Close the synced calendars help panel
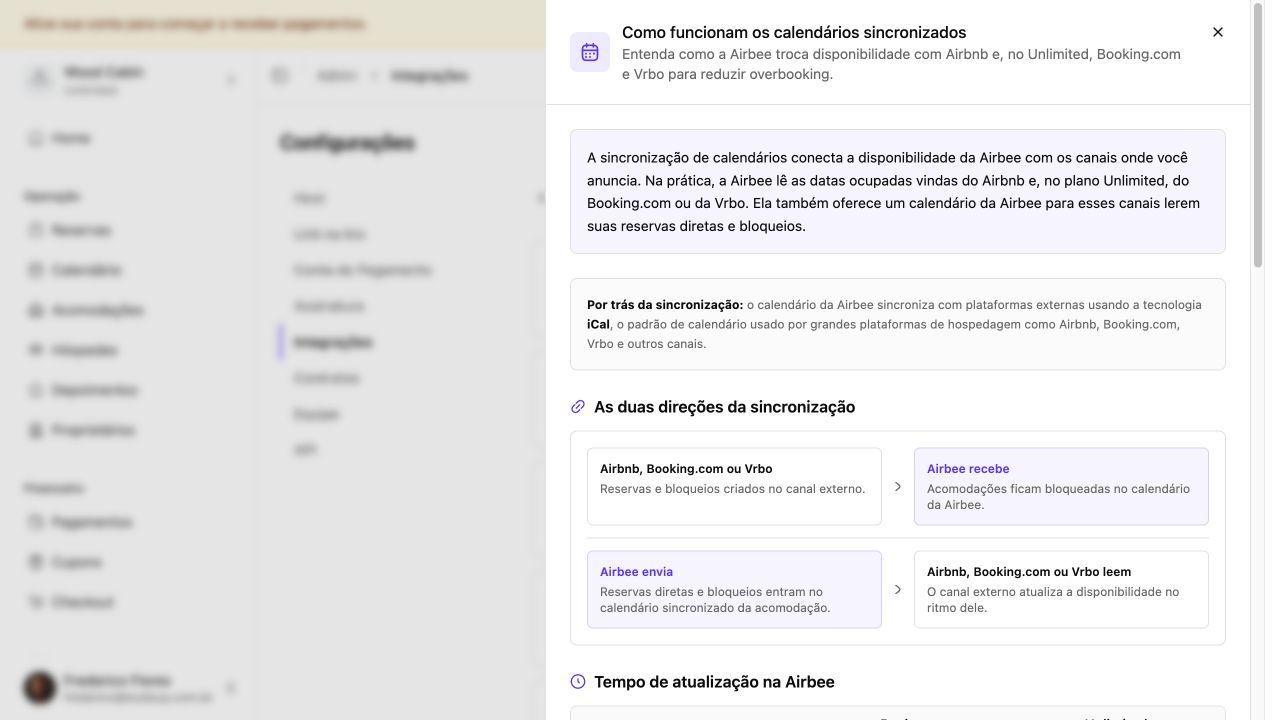Image resolution: width=1280 pixels, height=720 pixels. pyautogui.click(x=1217, y=32)
